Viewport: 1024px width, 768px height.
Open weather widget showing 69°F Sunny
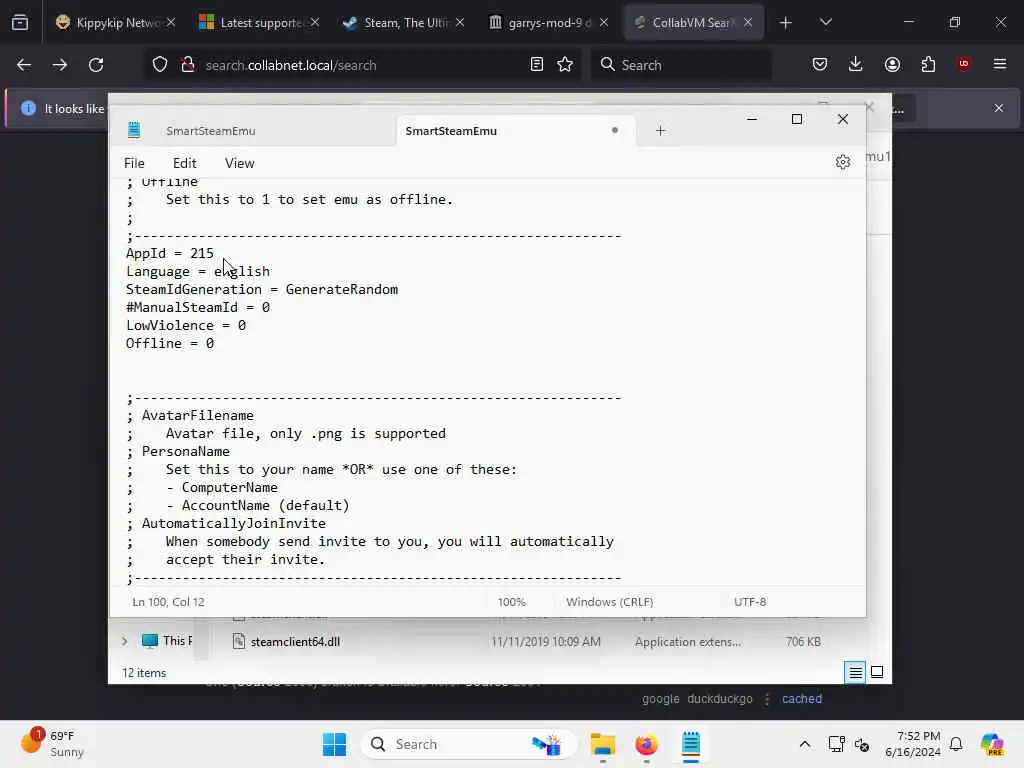click(52, 744)
